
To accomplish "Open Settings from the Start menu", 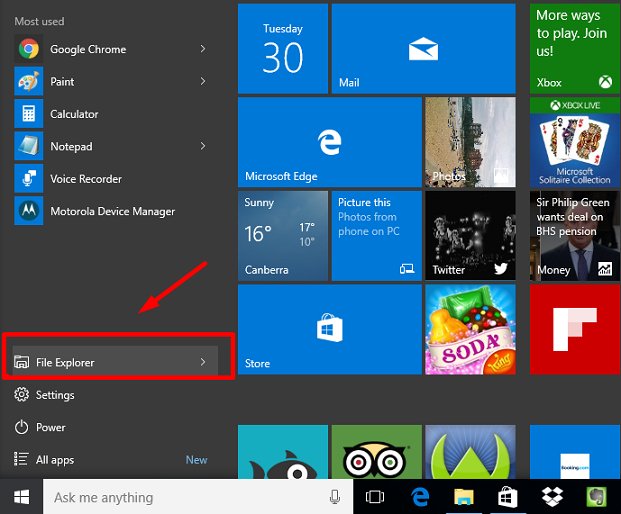I will [55, 395].
